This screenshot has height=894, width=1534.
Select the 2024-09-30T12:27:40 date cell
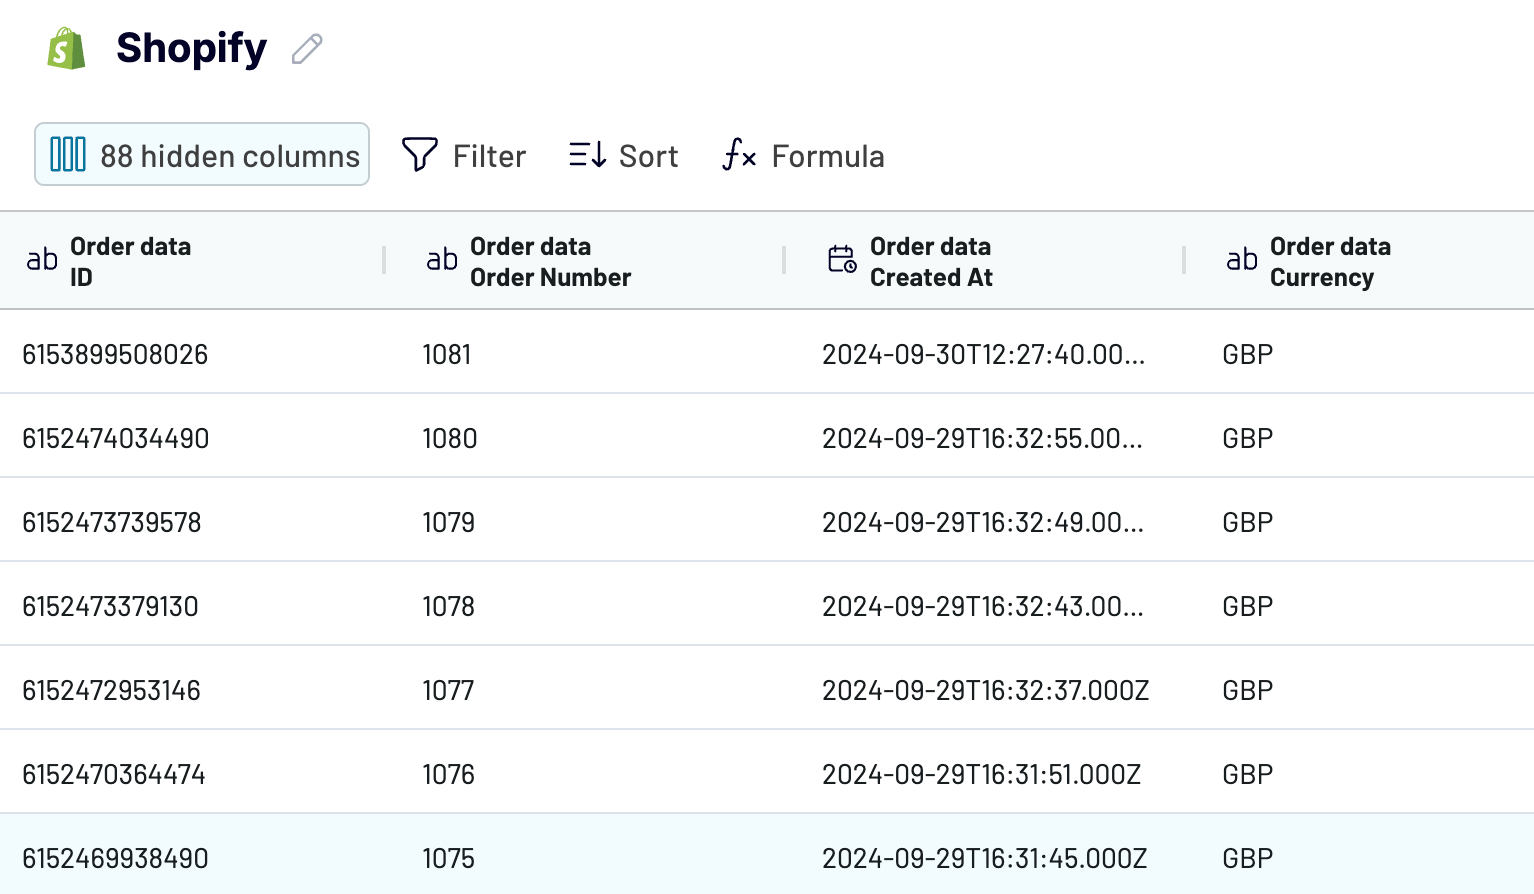point(983,354)
